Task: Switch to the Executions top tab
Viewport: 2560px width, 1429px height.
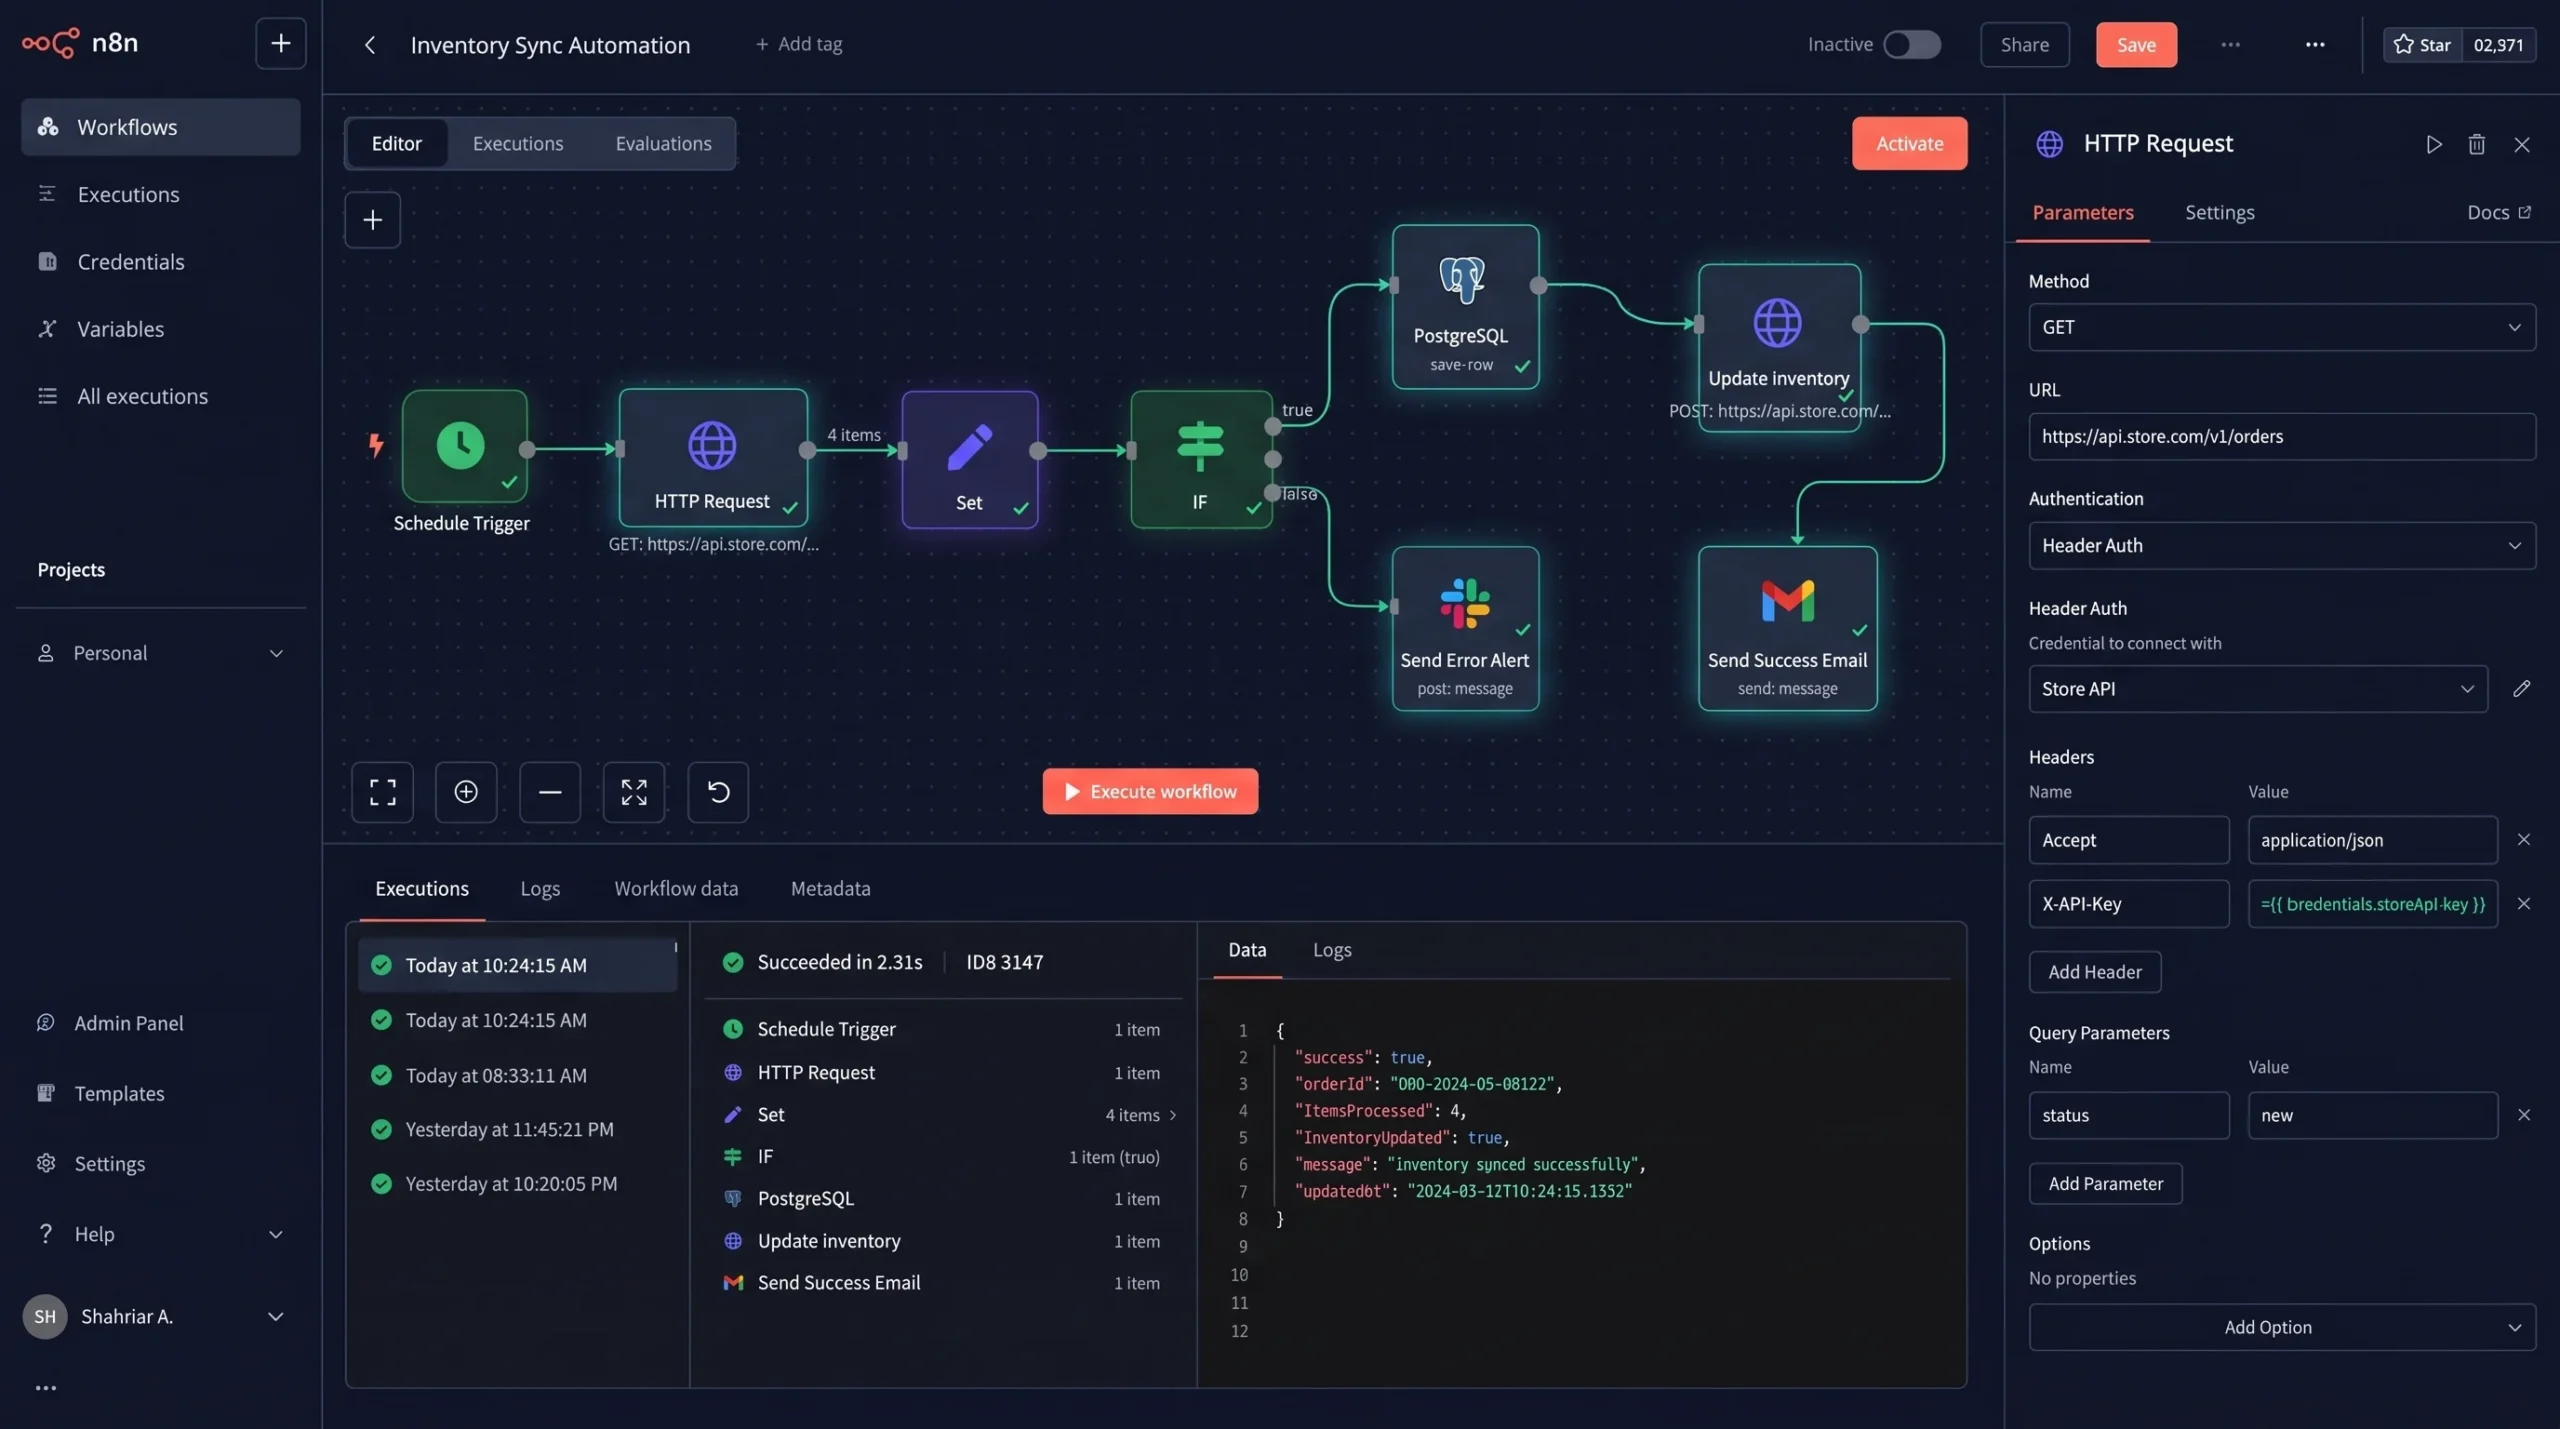Action: (517, 143)
